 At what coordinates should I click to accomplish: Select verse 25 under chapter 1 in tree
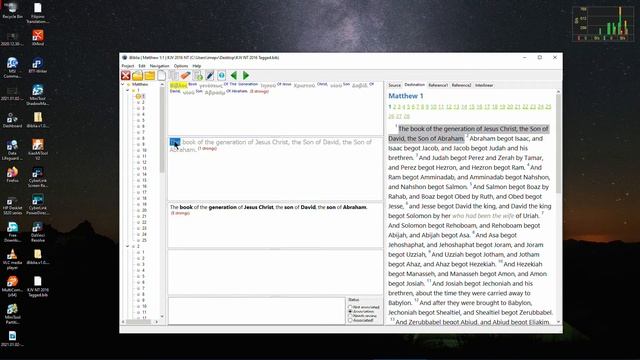[144, 240]
